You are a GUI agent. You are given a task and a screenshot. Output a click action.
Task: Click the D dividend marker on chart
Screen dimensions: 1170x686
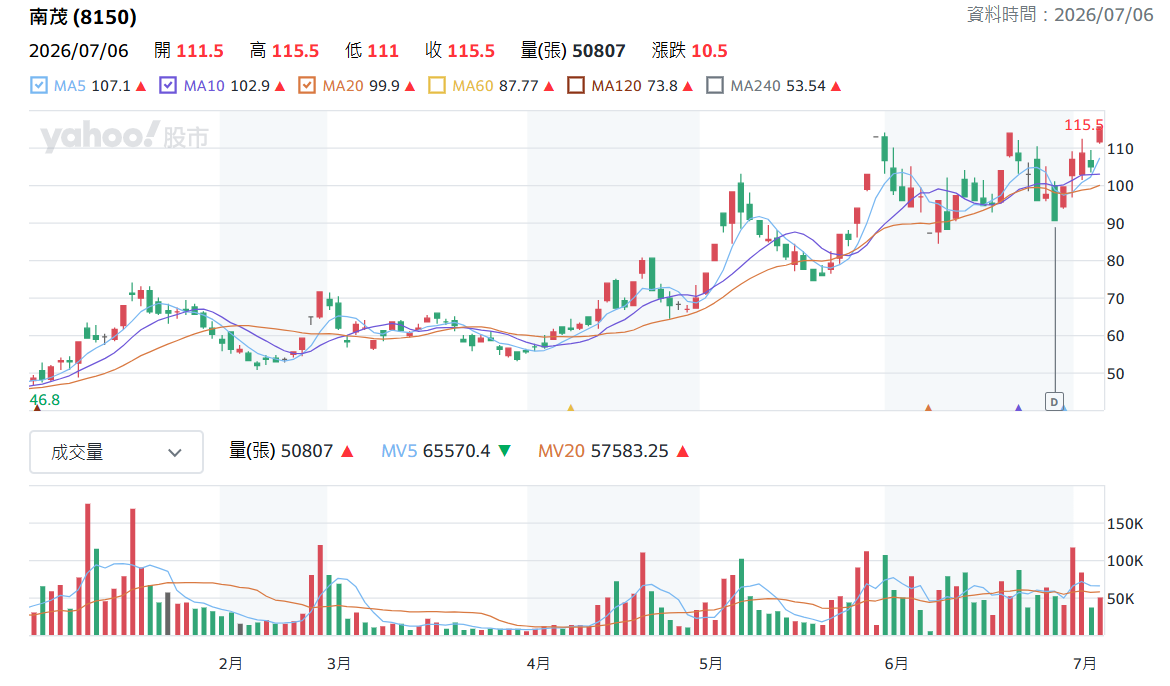(1054, 402)
